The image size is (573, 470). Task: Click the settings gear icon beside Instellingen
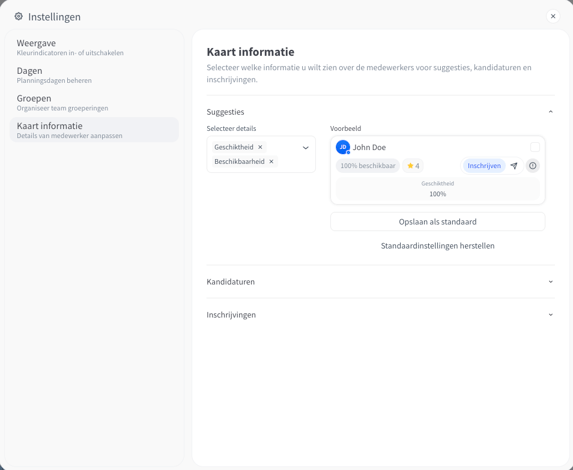[18, 16]
